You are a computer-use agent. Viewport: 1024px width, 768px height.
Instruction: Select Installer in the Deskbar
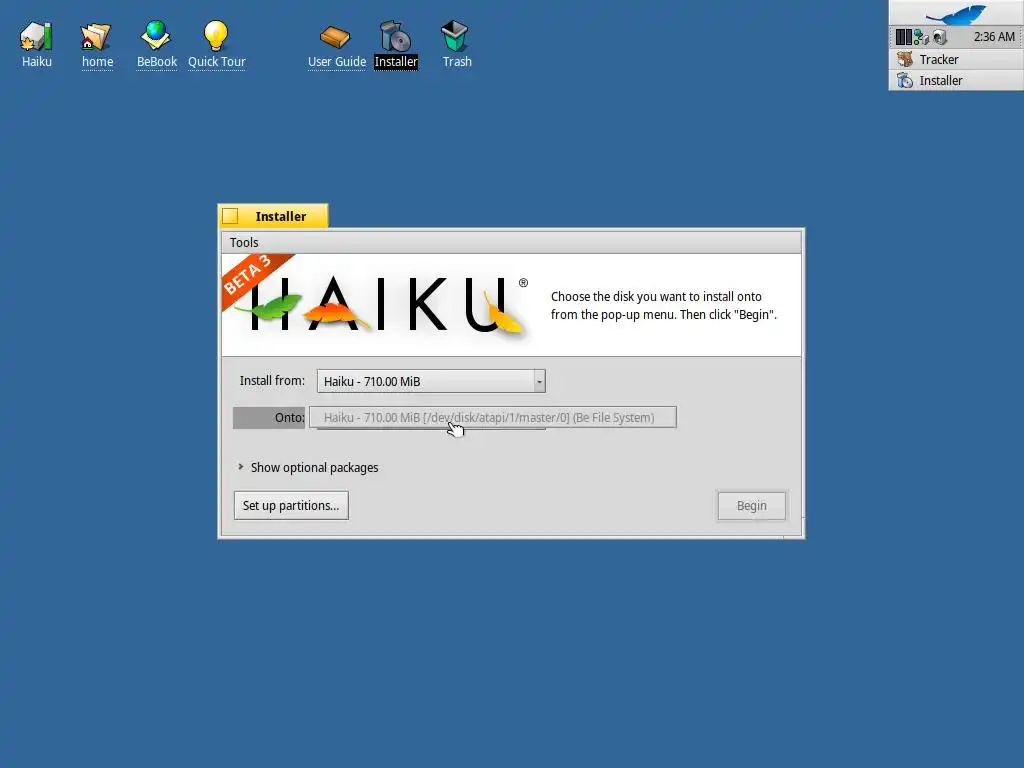pyautogui.click(x=956, y=80)
